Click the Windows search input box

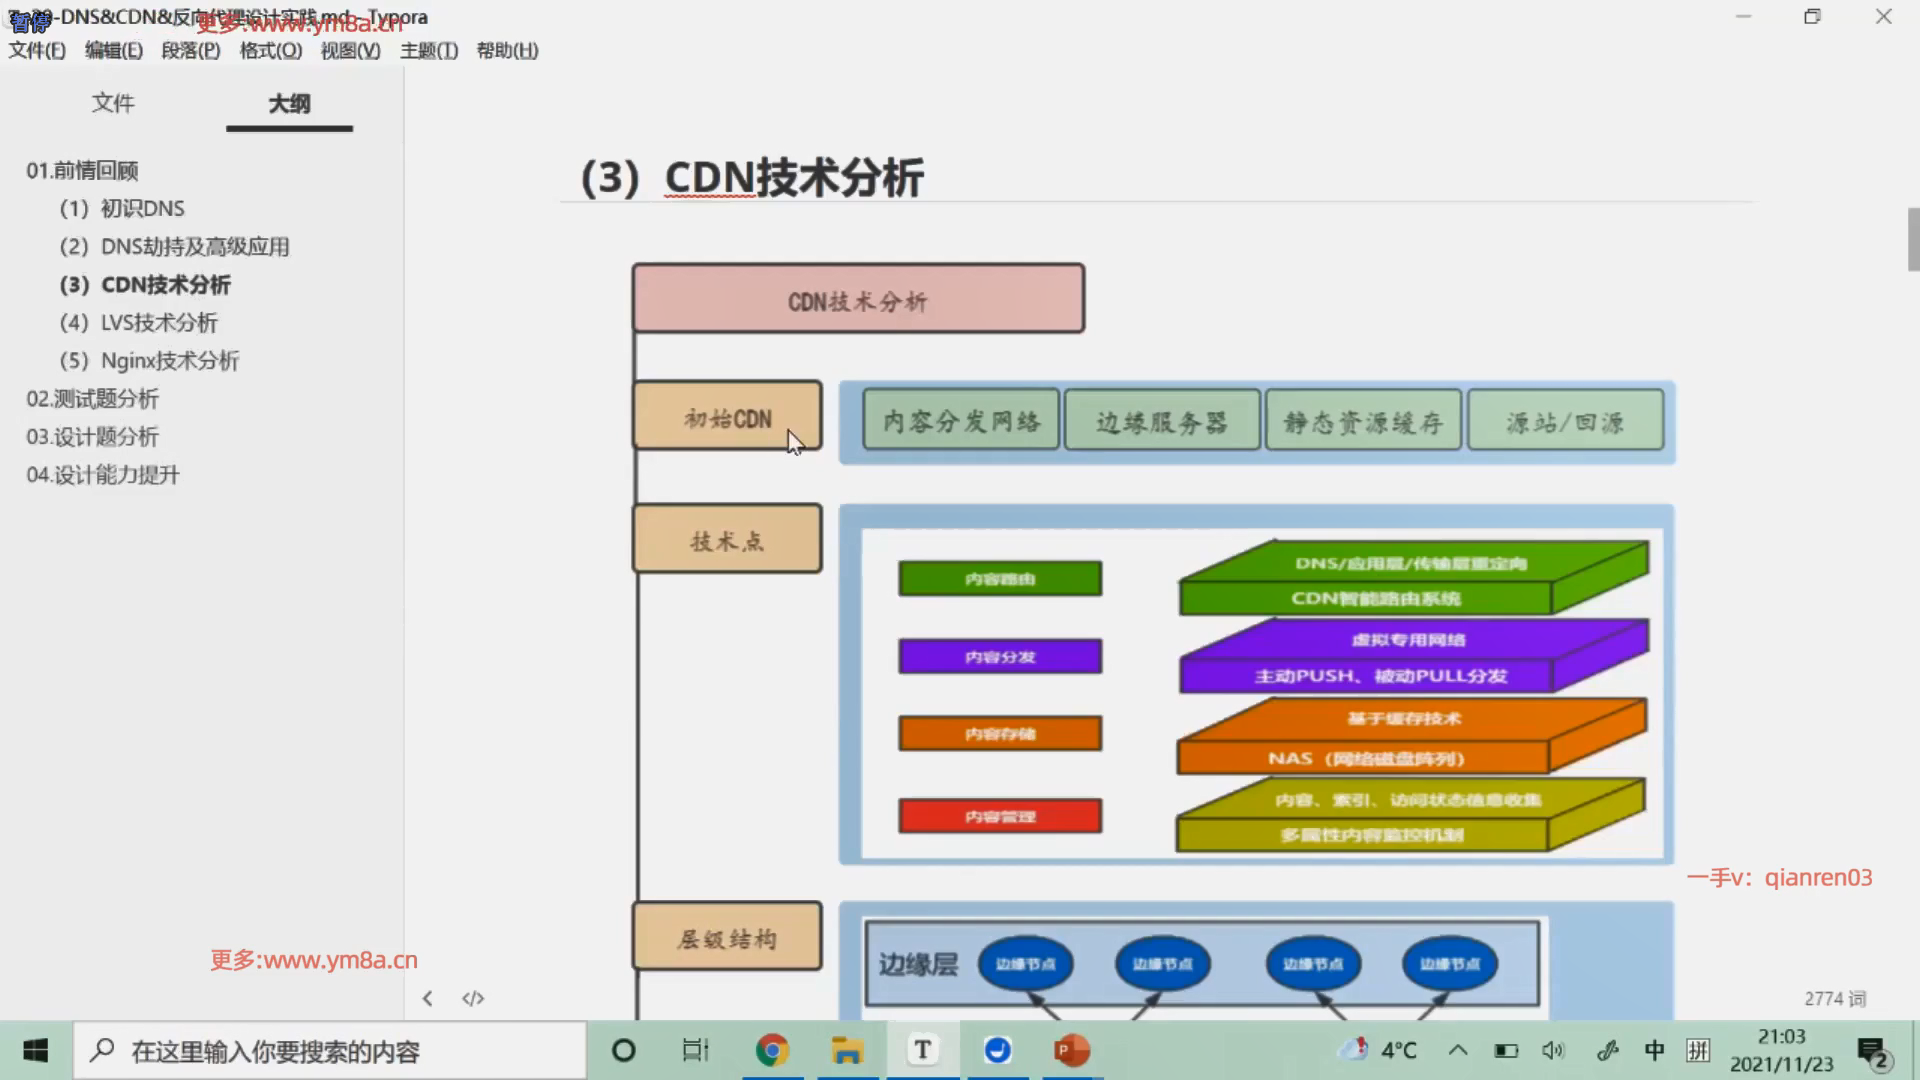(x=330, y=1050)
